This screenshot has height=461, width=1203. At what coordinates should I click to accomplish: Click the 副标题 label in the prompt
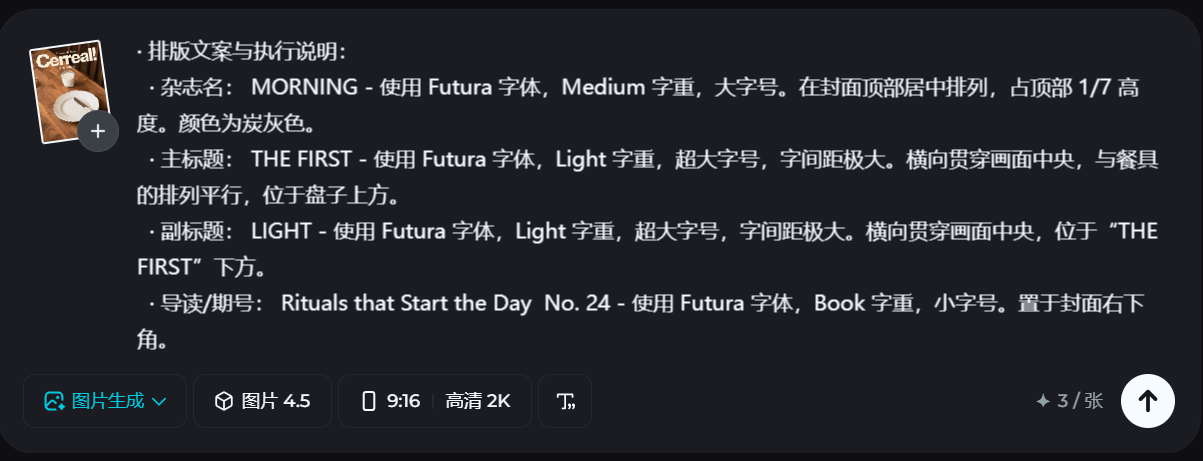click(x=199, y=232)
